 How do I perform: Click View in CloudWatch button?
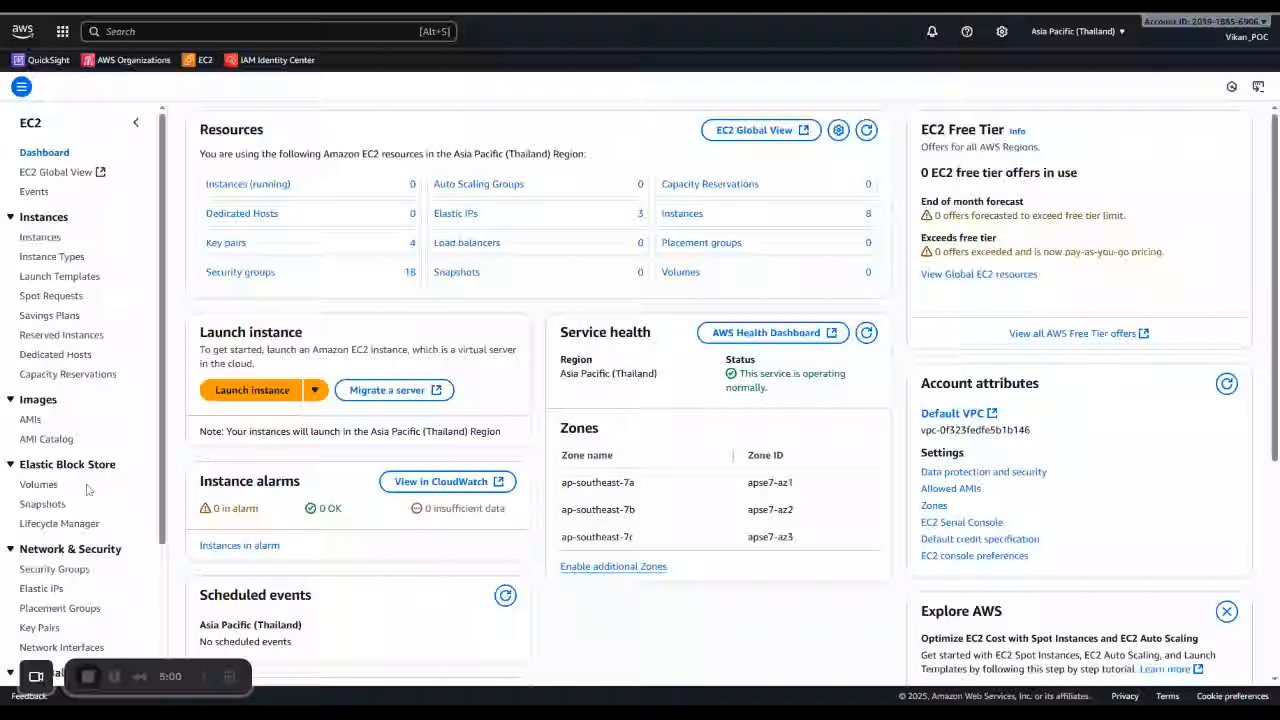448,482
